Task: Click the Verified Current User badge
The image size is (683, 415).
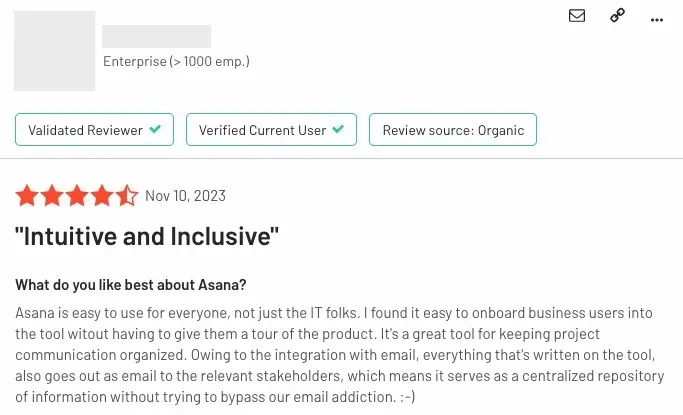Action: coord(271,130)
